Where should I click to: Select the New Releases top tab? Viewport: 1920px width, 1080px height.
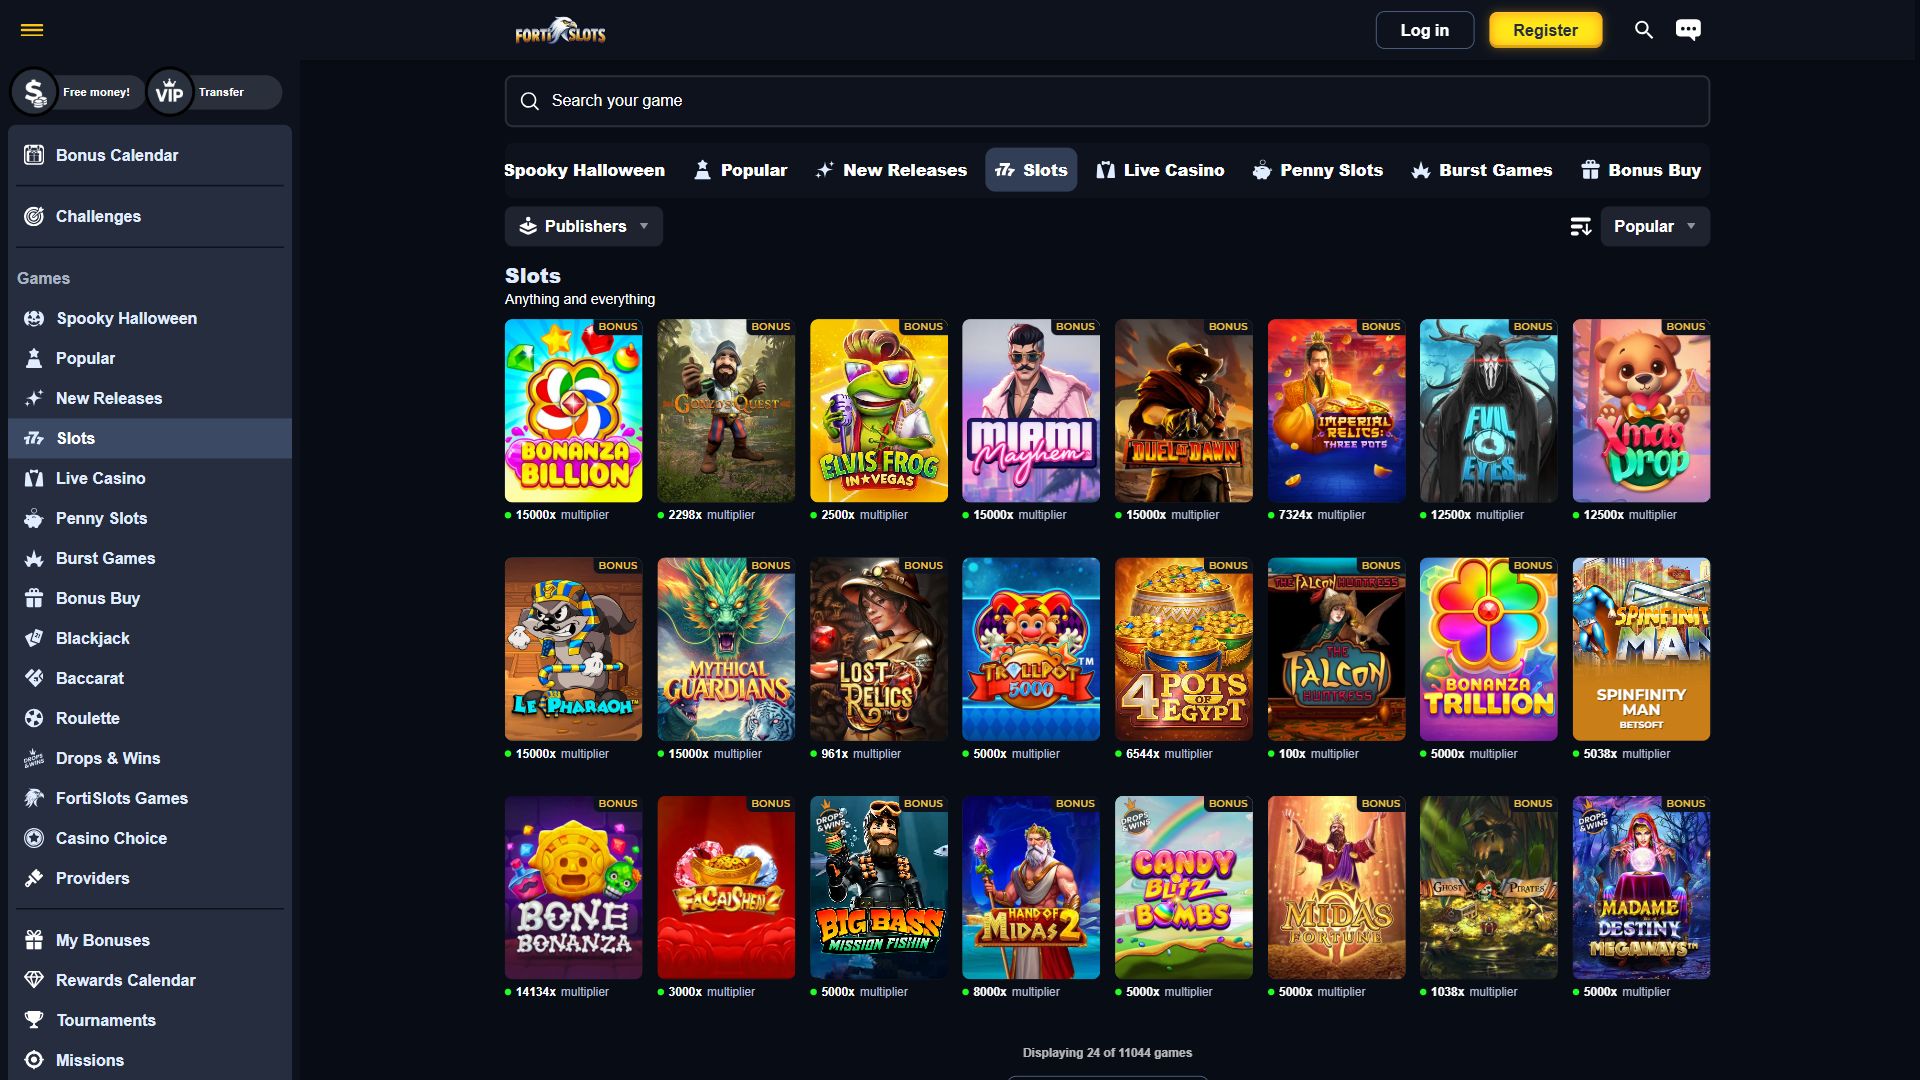(891, 170)
